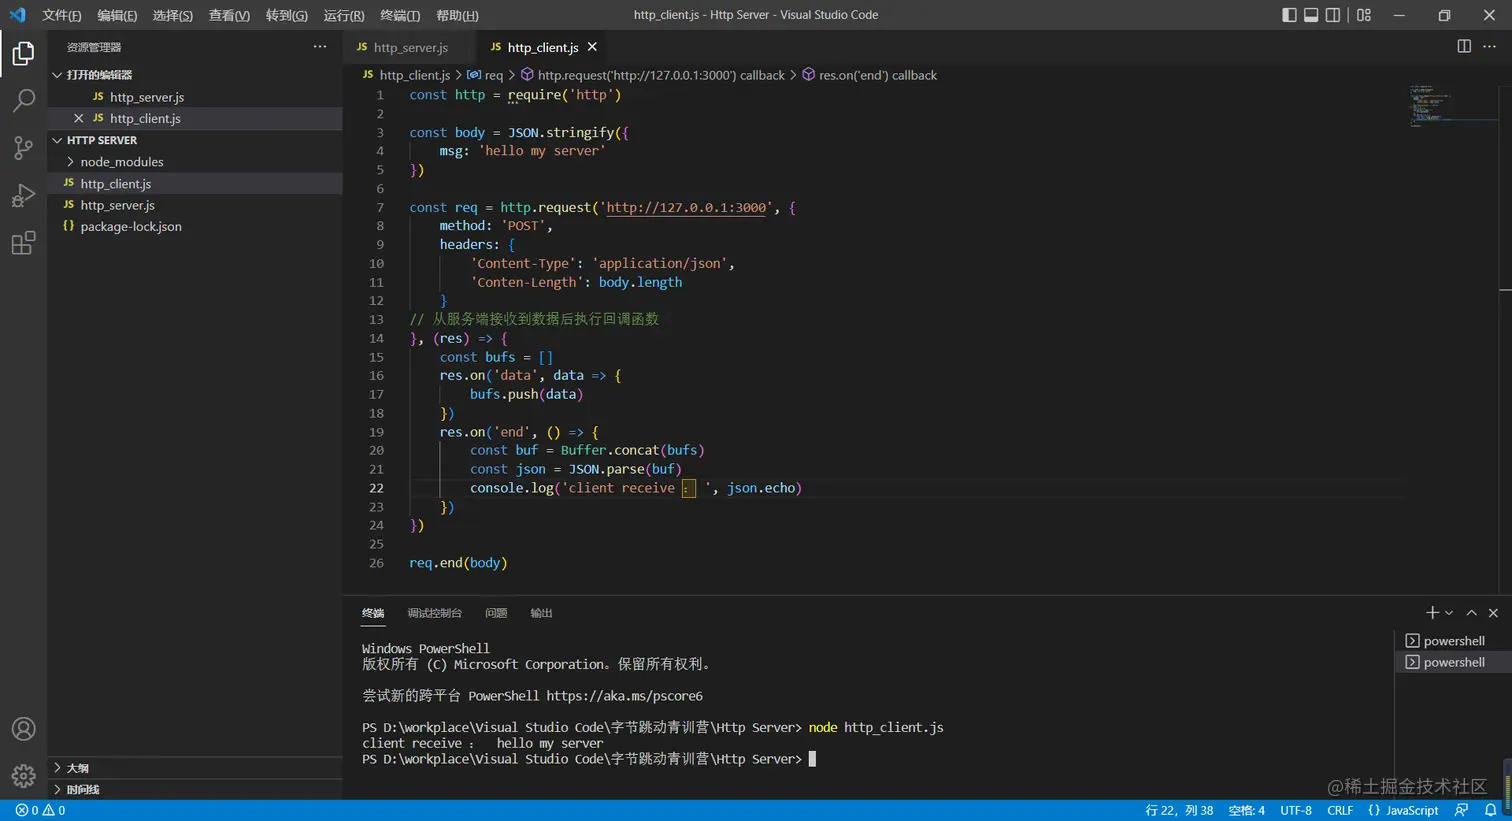This screenshot has height=821, width=1512.
Task: Open the Go menu
Action: [287, 15]
